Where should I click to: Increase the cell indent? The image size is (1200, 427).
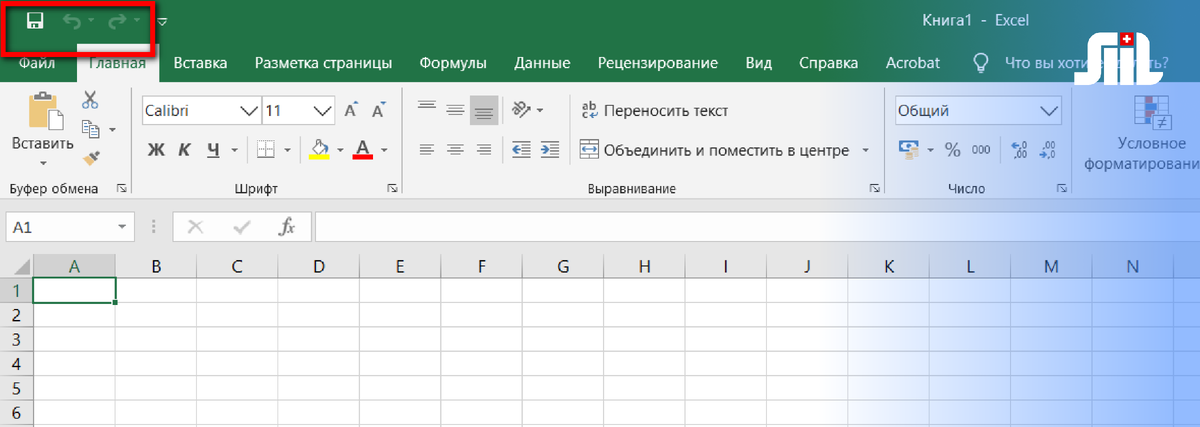pyautogui.click(x=550, y=150)
